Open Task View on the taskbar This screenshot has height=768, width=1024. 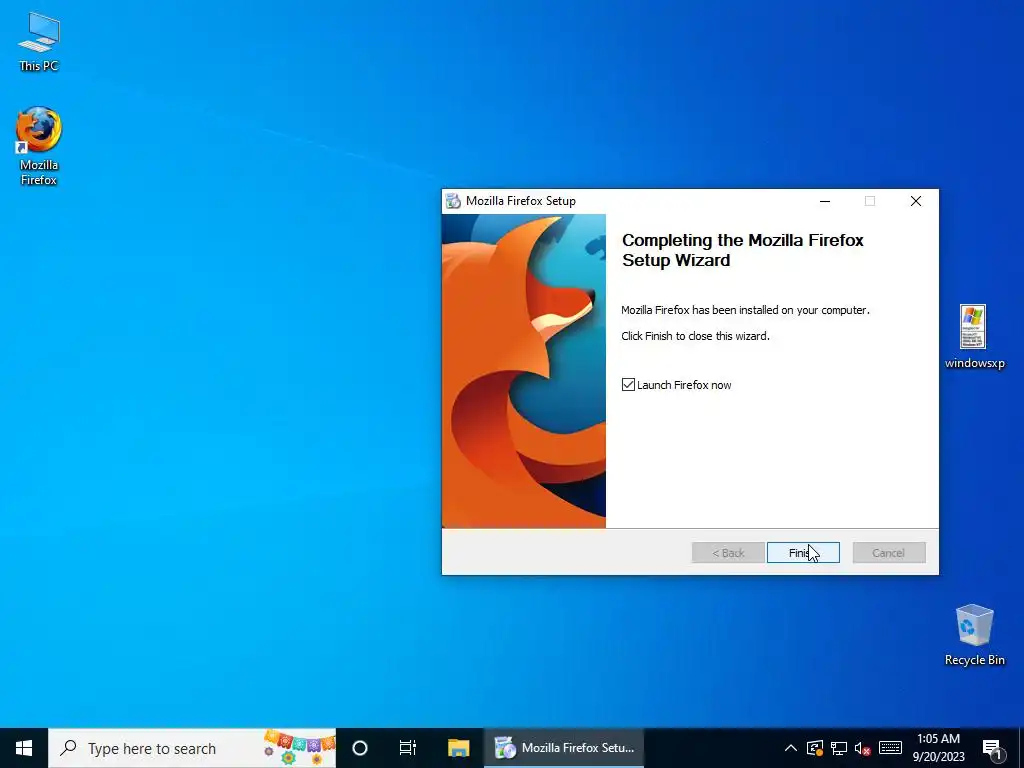pyautogui.click(x=408, y=748)
